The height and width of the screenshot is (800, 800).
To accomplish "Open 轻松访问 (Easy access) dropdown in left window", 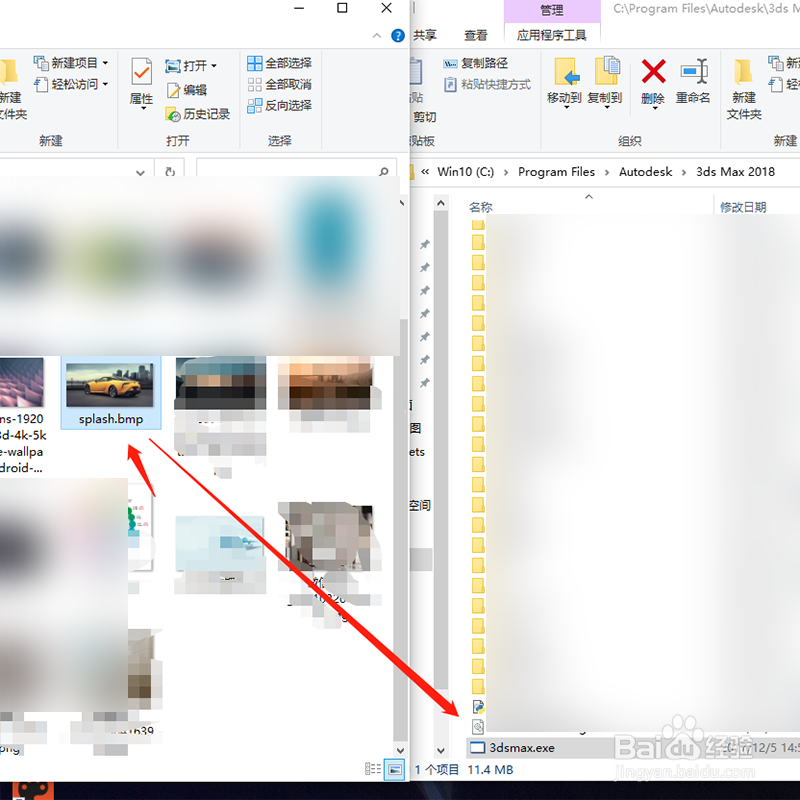I will (x=70, y=84).
